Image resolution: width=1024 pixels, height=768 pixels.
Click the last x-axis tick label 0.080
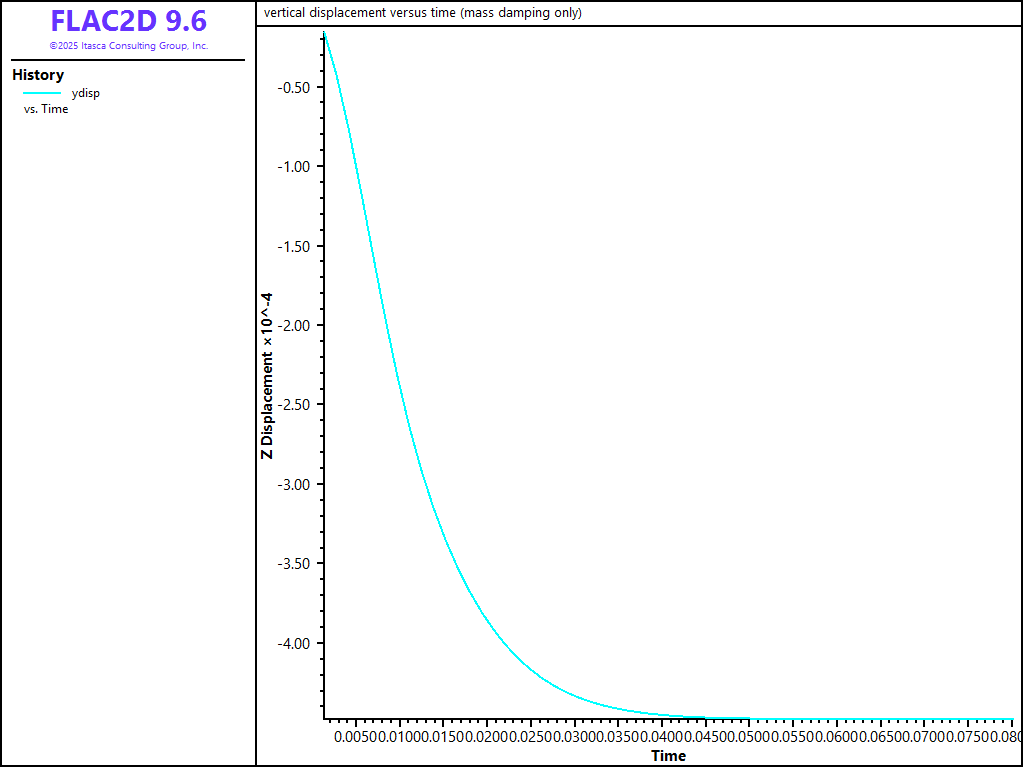click(x=1003, y=737)
